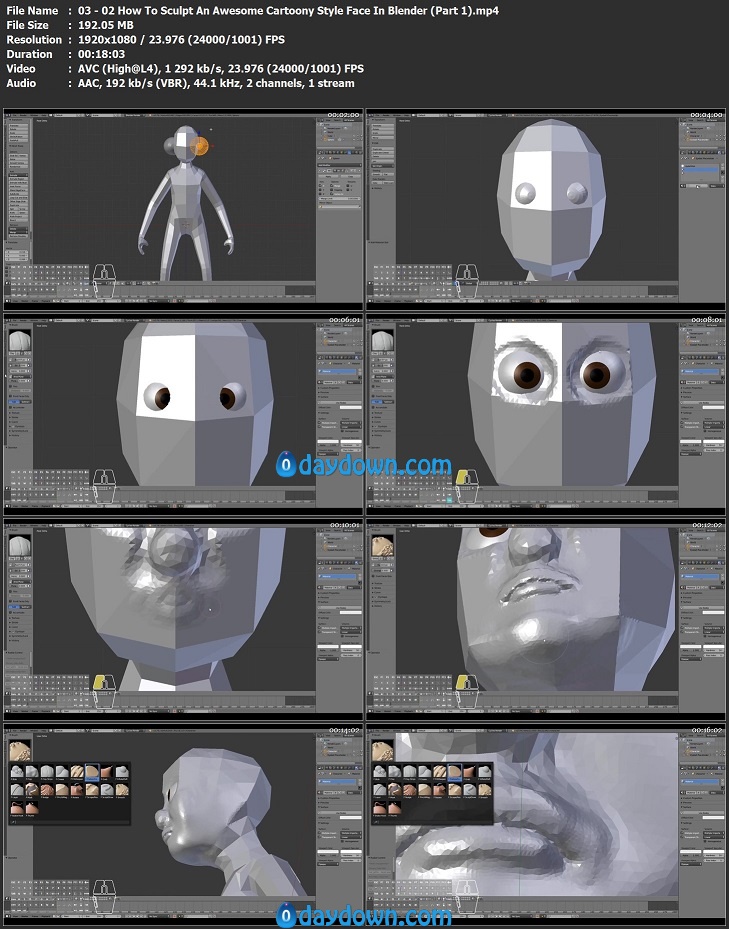Select the Snake Hook brush in 00:14:02 frame
Screen dimensions: 729x929
(x=17, y=808)
